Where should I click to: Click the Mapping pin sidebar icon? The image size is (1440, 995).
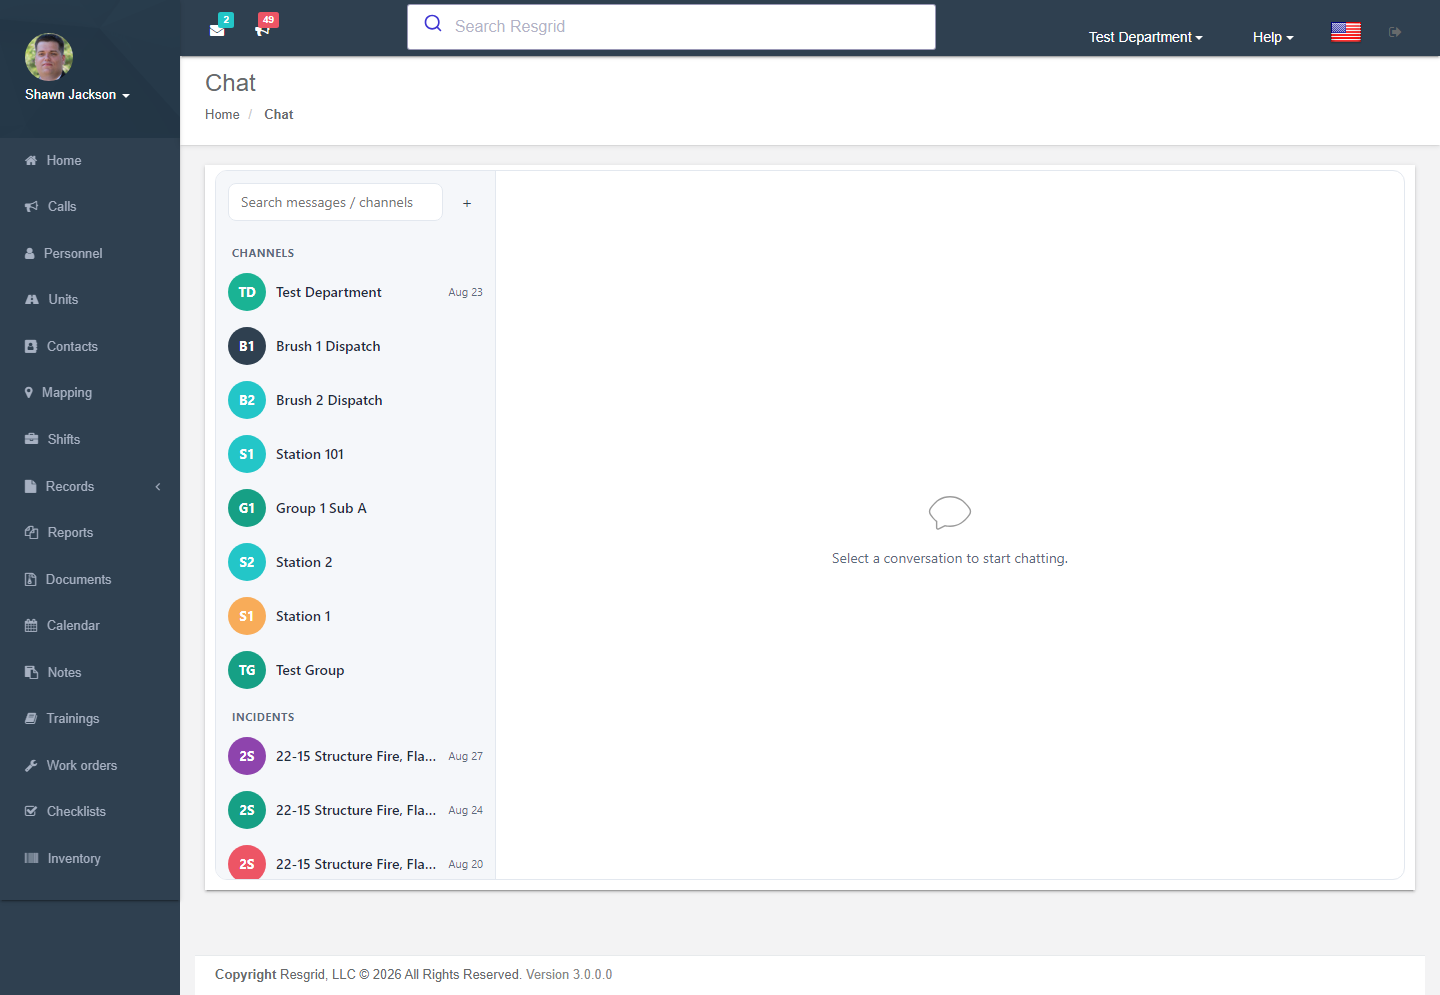coord(29,393)
